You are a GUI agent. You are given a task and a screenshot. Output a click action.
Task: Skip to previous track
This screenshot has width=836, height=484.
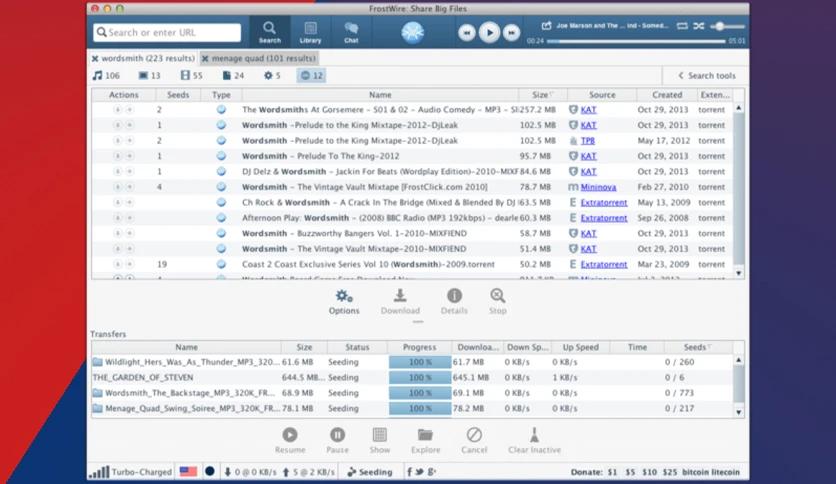(467, 33)
